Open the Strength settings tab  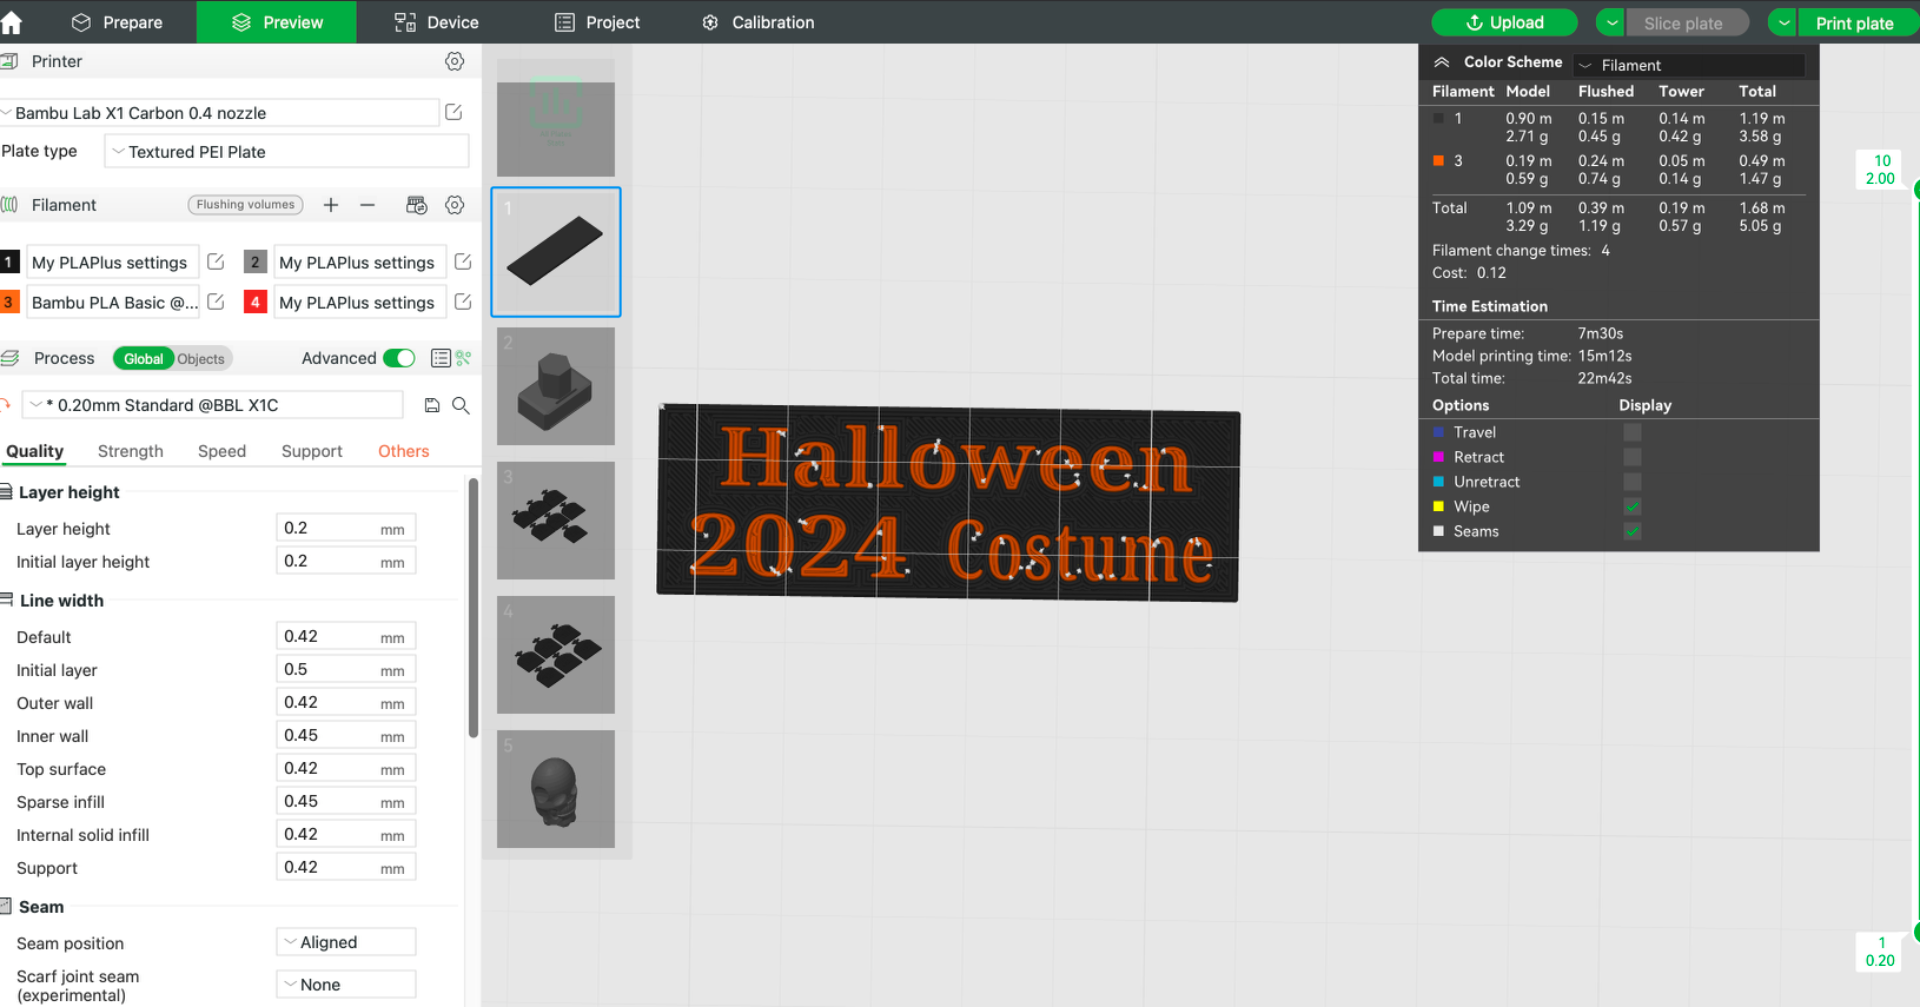click(x=130, y=451)
